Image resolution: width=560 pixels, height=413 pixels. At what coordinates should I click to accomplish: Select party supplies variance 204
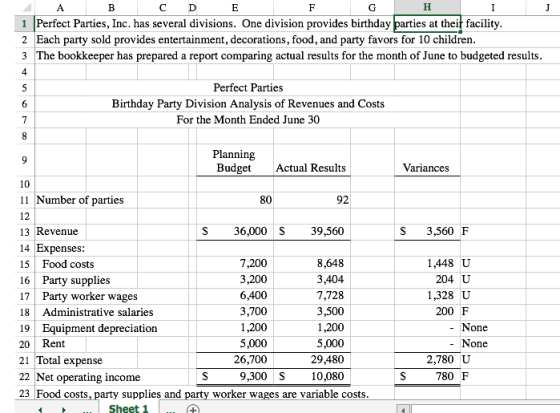(427, 279)
